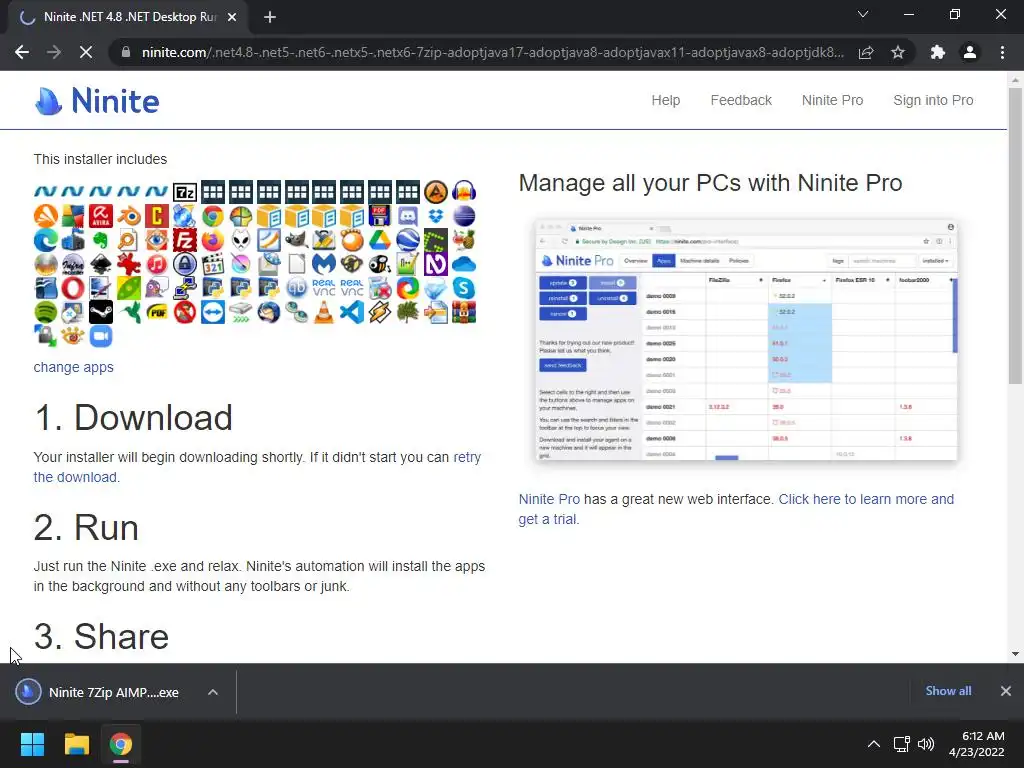Viewport: 1024px width, 768px height.
Task: Click the Steam icon
Action: [101, 312]
